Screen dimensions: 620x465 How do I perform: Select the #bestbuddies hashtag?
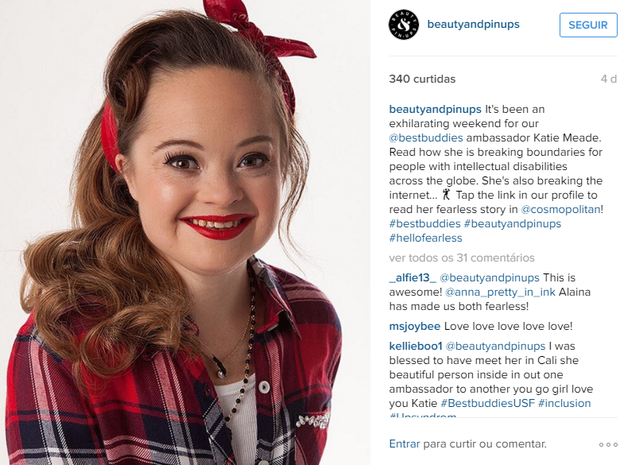pyautogui.click(x=425, y=224)
